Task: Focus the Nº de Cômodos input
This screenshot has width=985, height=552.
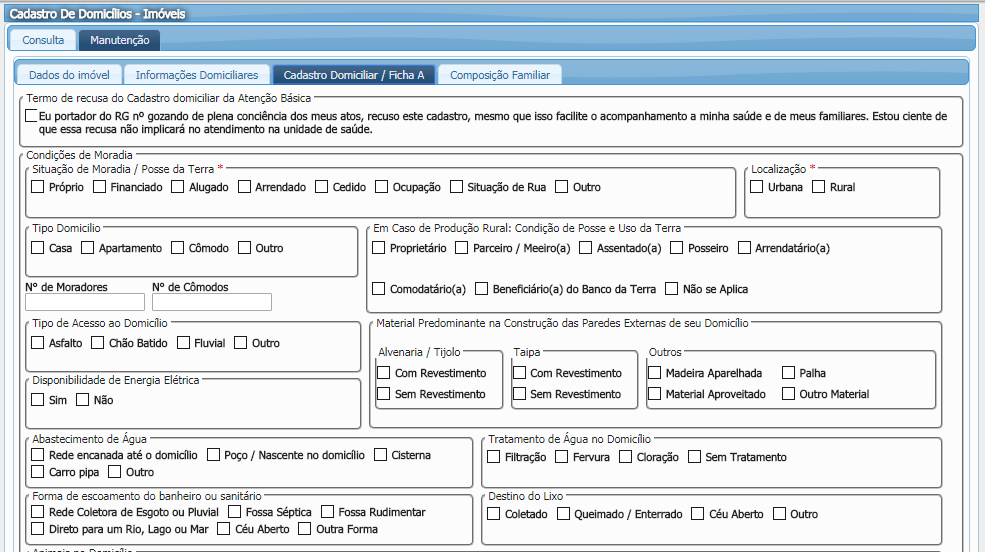Action: 212,302
